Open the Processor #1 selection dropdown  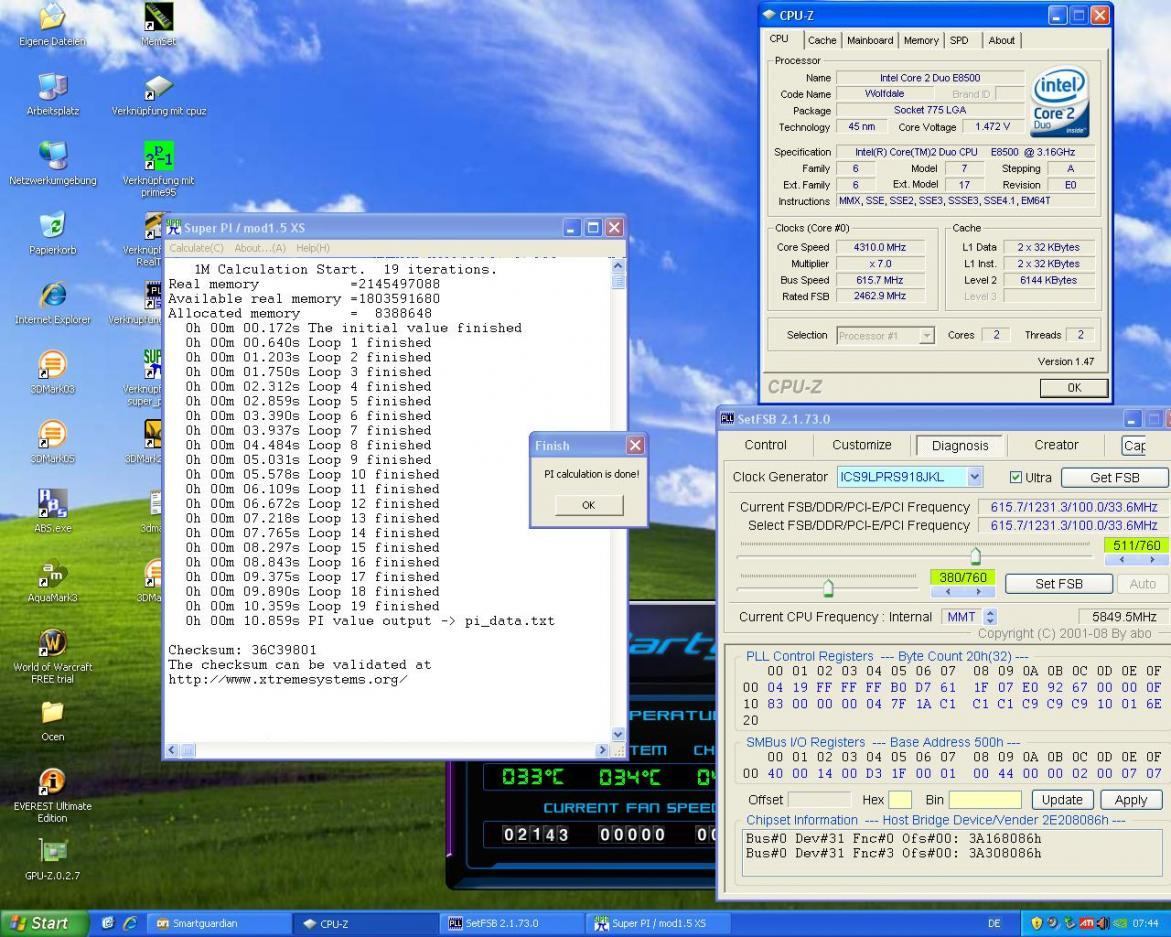point(926,336)
